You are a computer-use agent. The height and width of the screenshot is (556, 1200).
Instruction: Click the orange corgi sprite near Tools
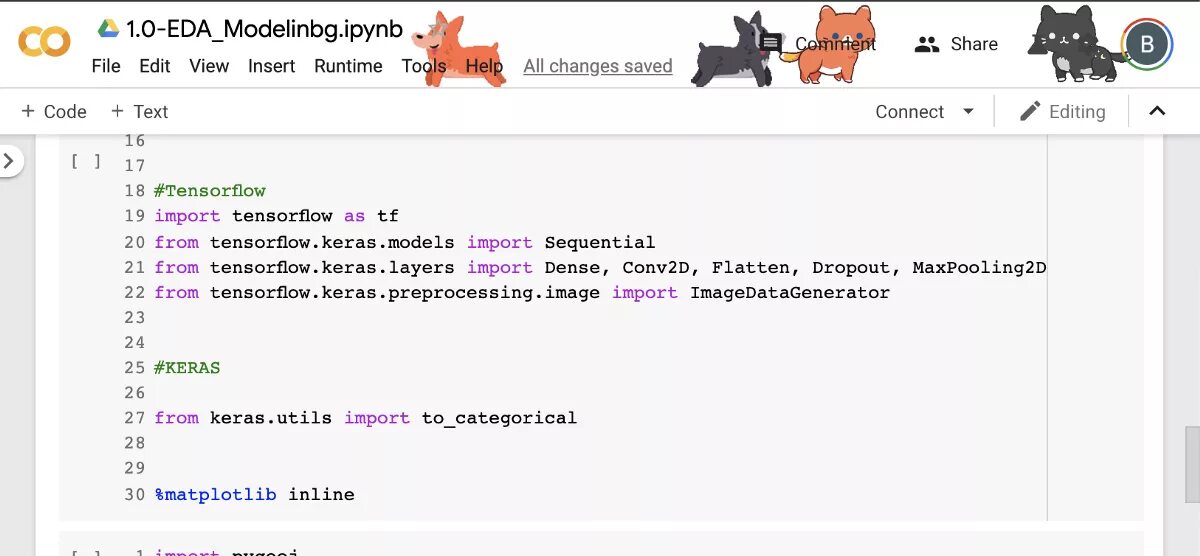(x=458, y=50)
